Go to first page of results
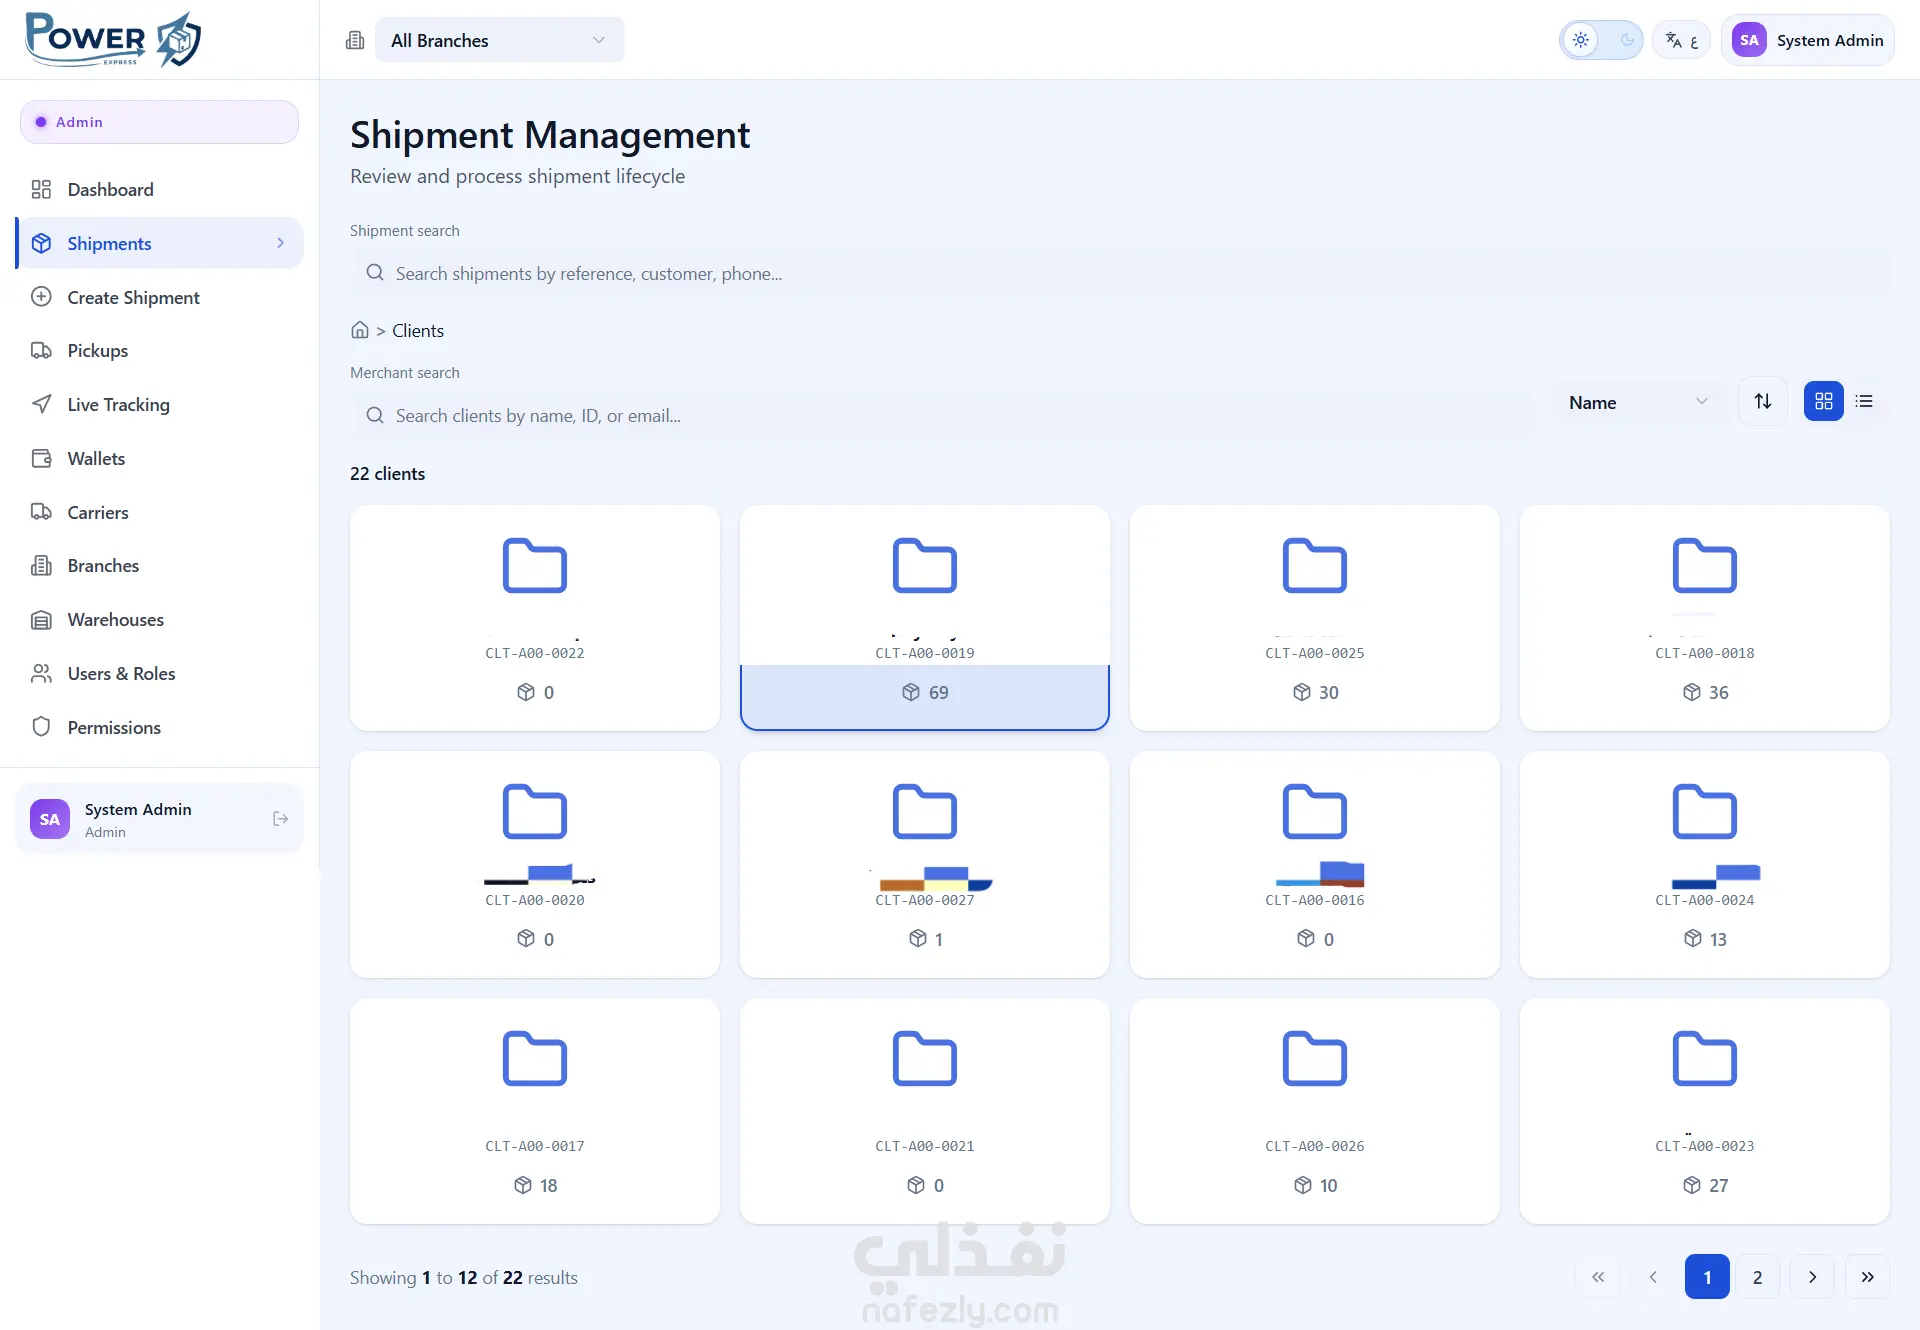Image resolution: width=1920 pixels, height=1330 pixels. pyautogui.click(x=1598, y=1277)
